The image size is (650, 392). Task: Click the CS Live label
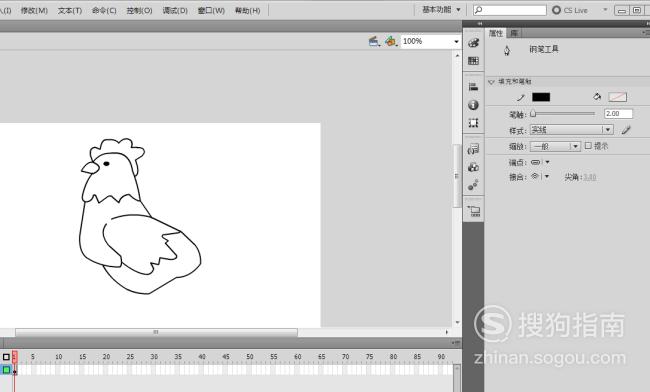(x=575, y=10)
